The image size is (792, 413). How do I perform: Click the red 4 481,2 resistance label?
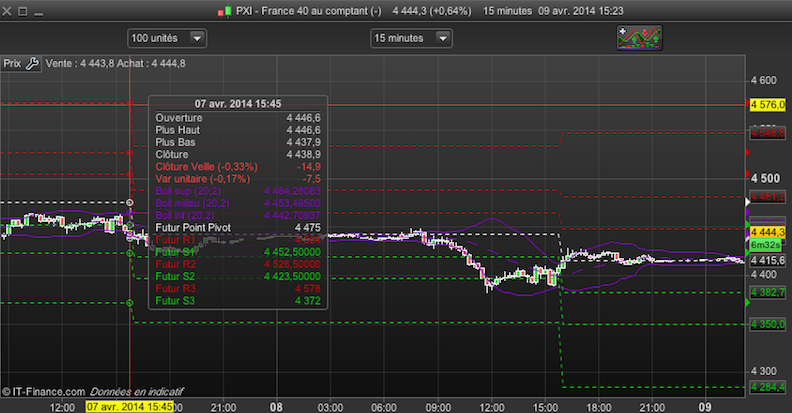pos(767,197)
